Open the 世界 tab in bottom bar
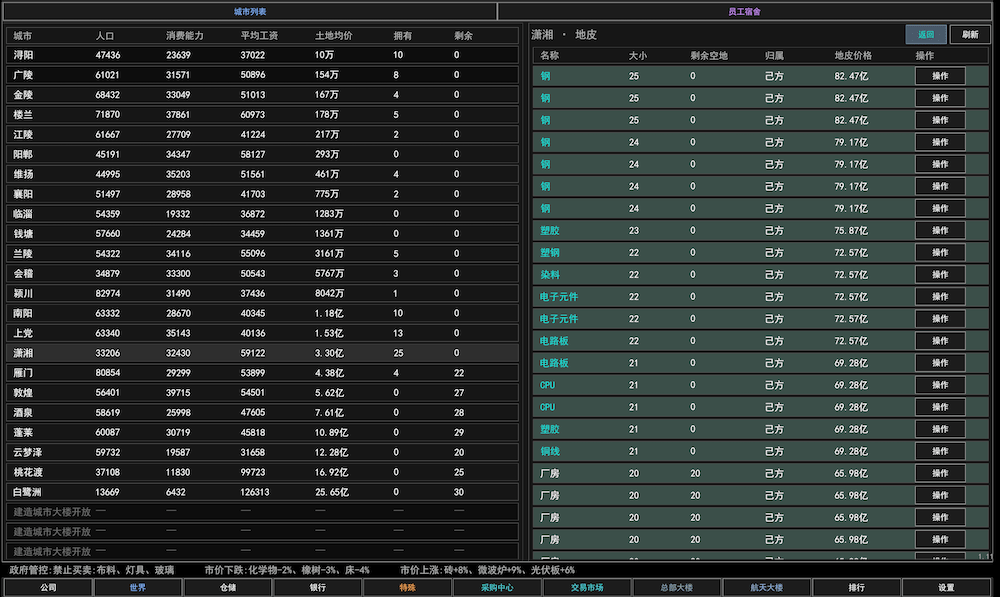This screenshot has width=1000, height=597. click(x=138, y=587)
